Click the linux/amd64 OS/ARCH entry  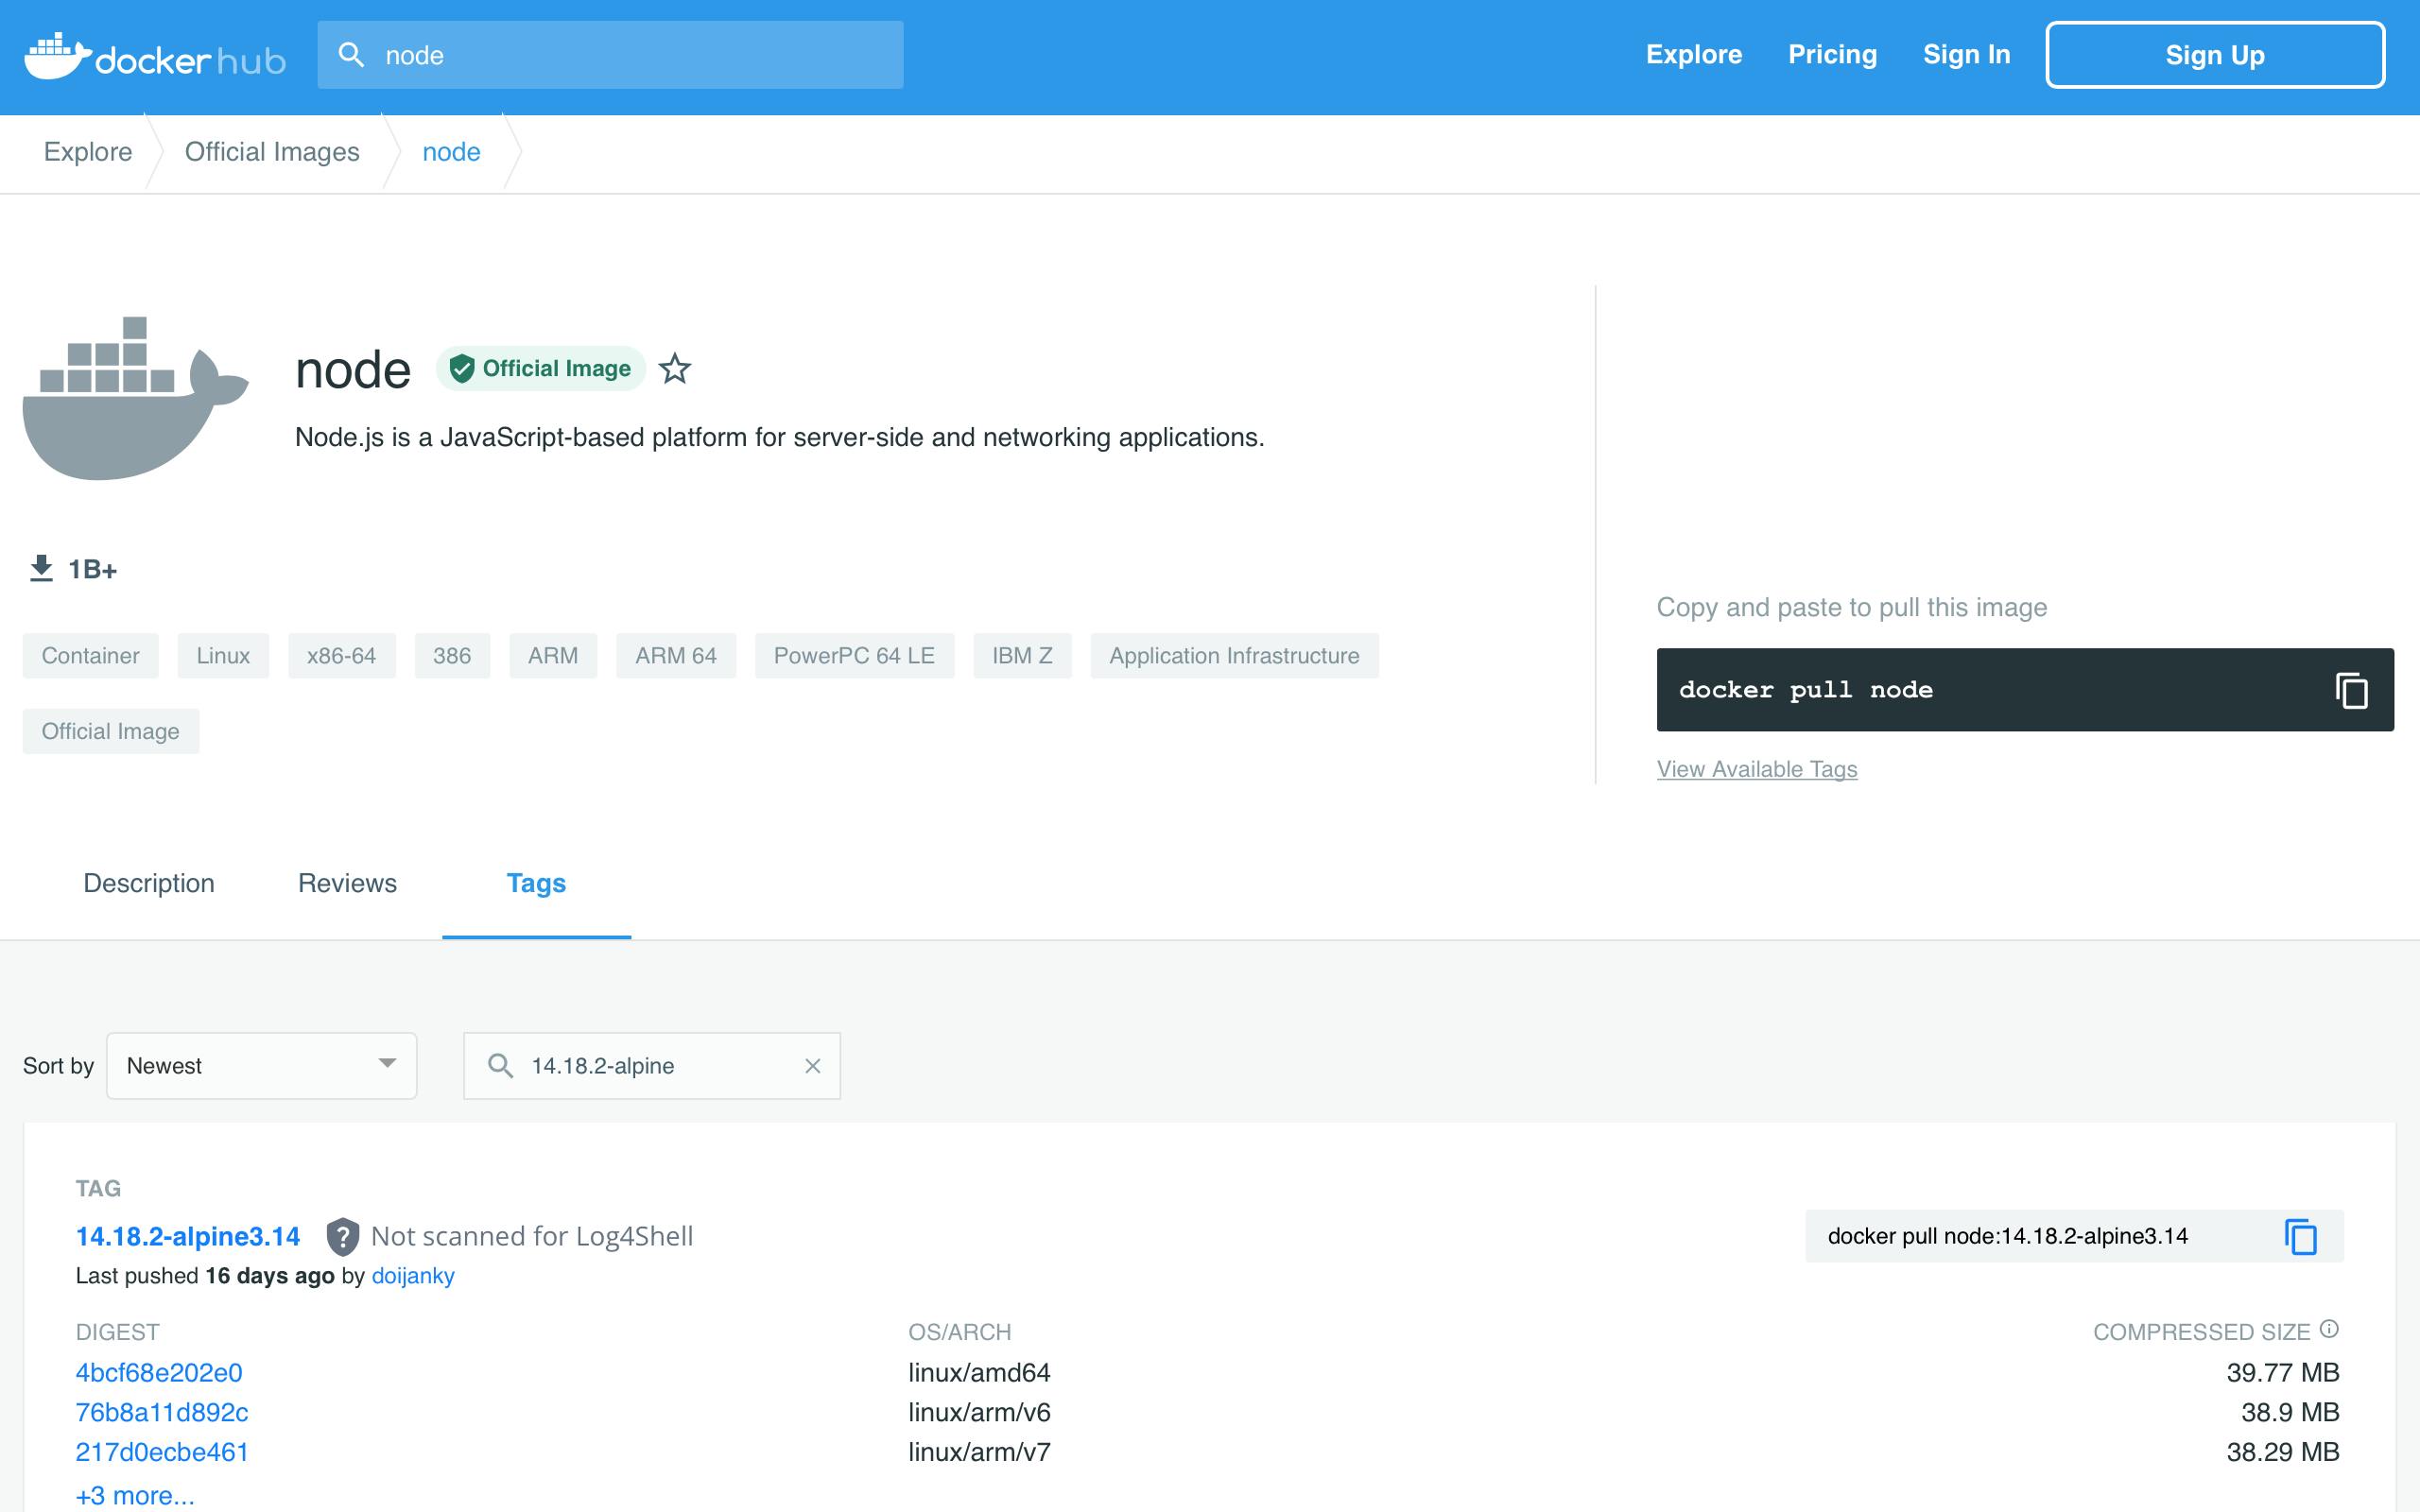pyautogui.click(x=979, y=1373)
